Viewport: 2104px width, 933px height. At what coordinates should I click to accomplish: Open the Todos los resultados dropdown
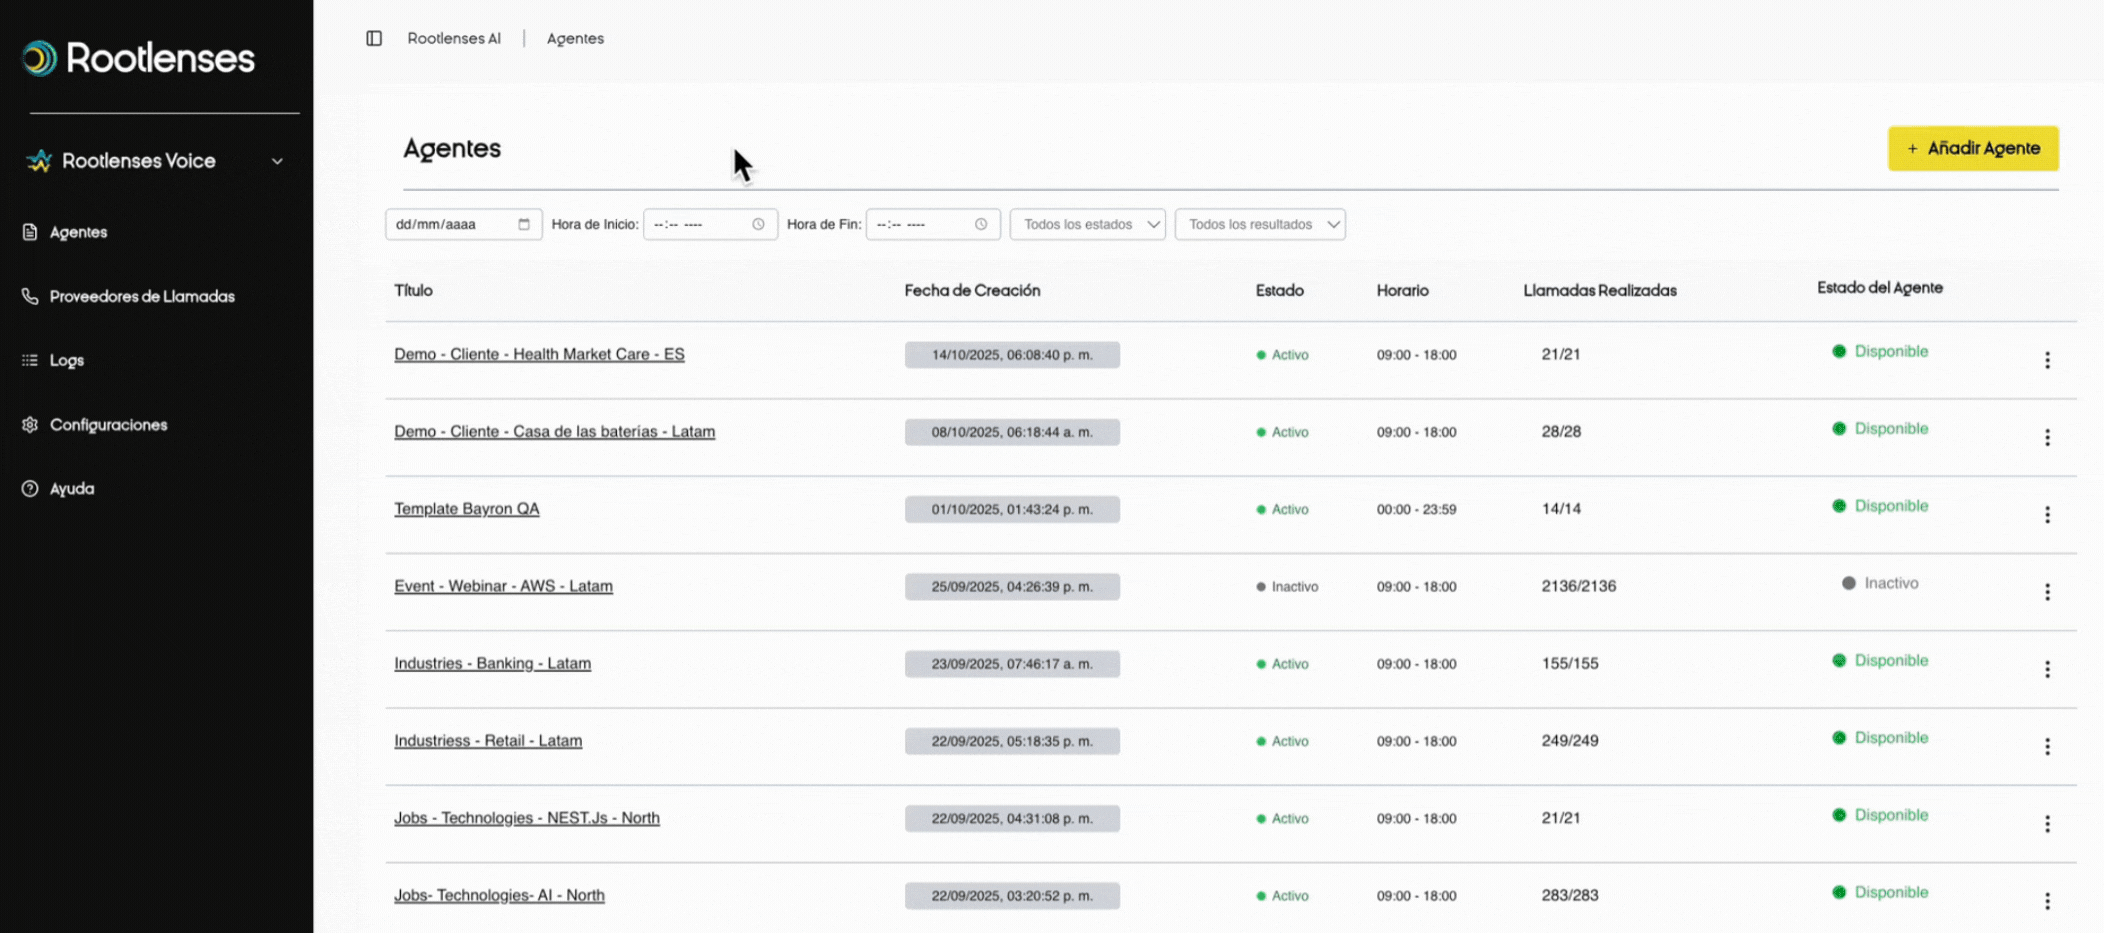[1260, 224]
